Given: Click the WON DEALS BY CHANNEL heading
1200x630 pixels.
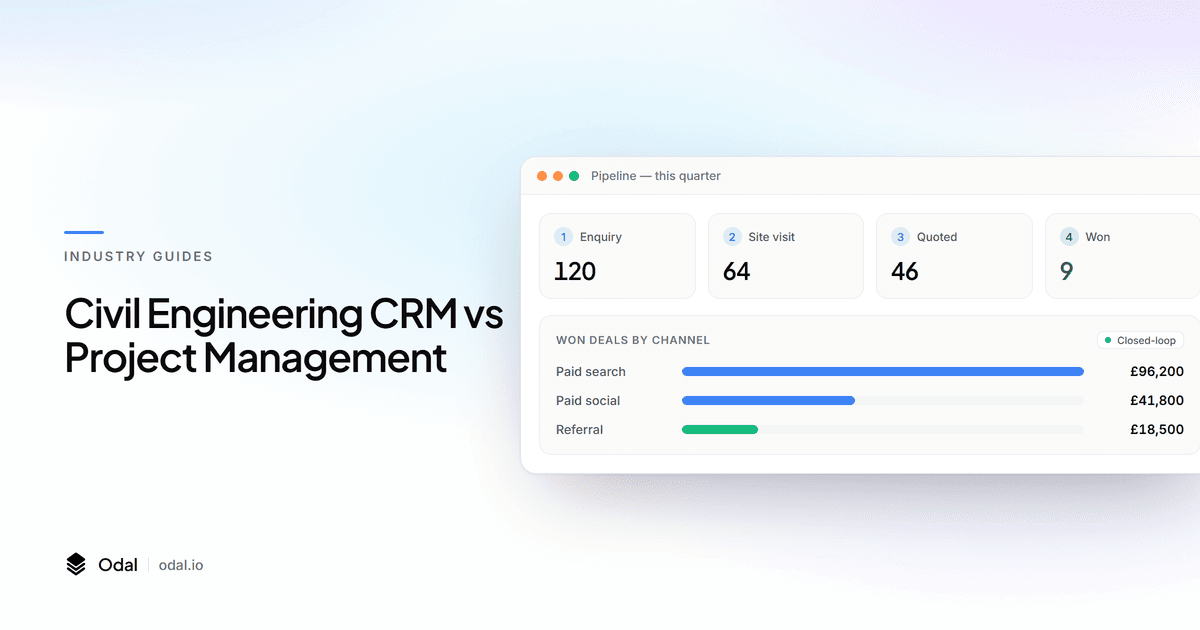Looking at the screenshot, I should coord(633,340).
